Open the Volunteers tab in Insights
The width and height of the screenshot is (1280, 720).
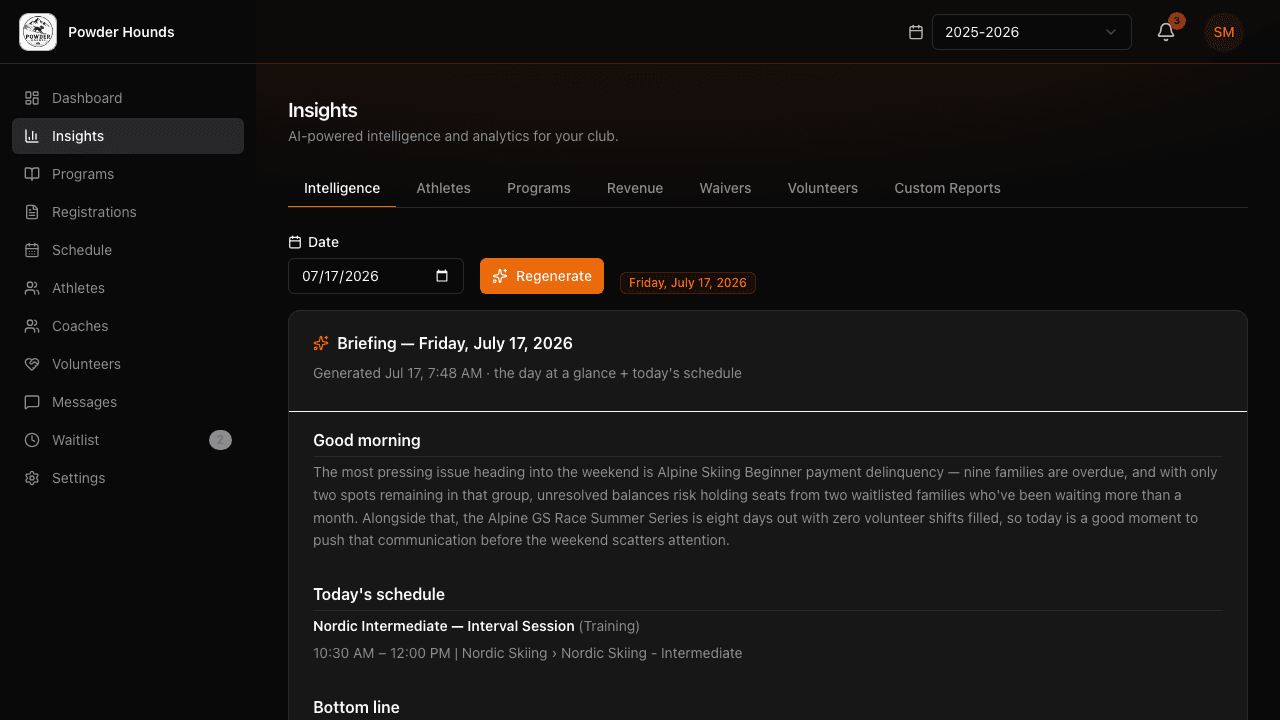823,188
